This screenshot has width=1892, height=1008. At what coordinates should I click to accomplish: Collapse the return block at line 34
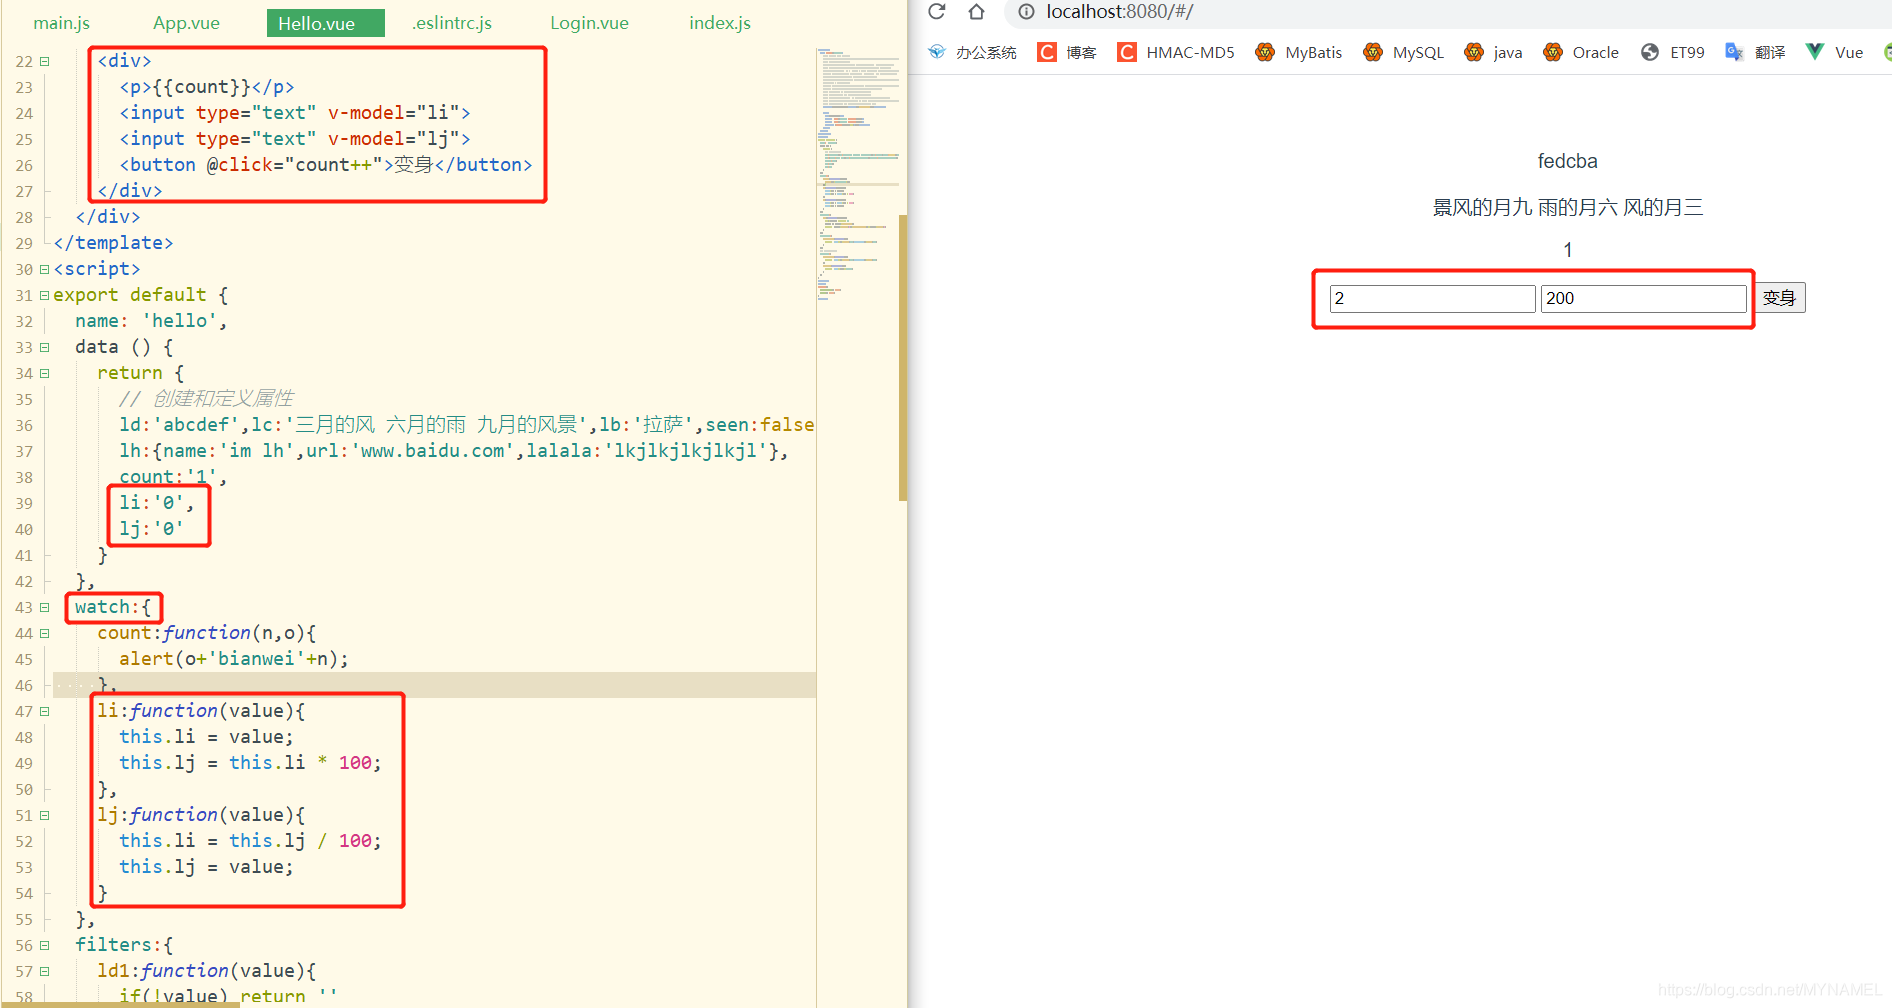(x=44, y=373)
